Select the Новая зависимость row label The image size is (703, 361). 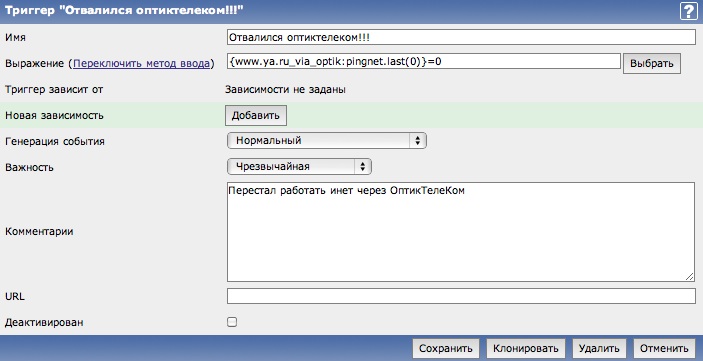click(54, 115)
